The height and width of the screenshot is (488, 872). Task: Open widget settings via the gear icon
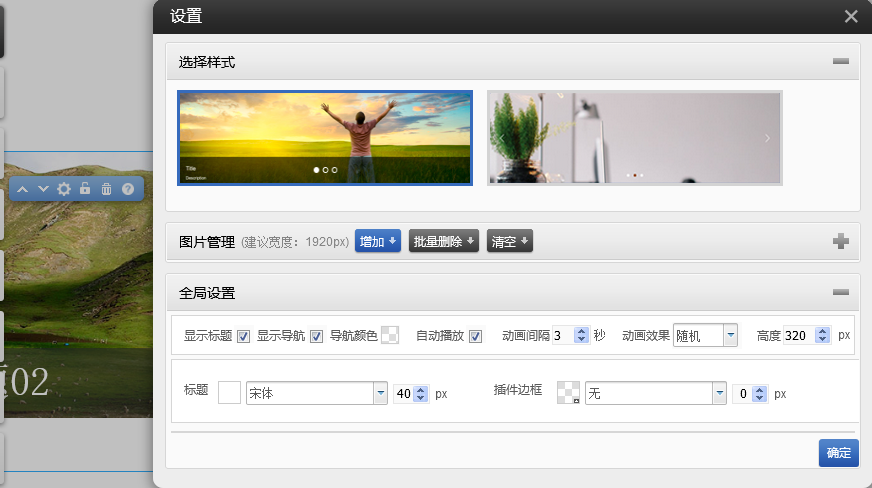click(64, 189)
